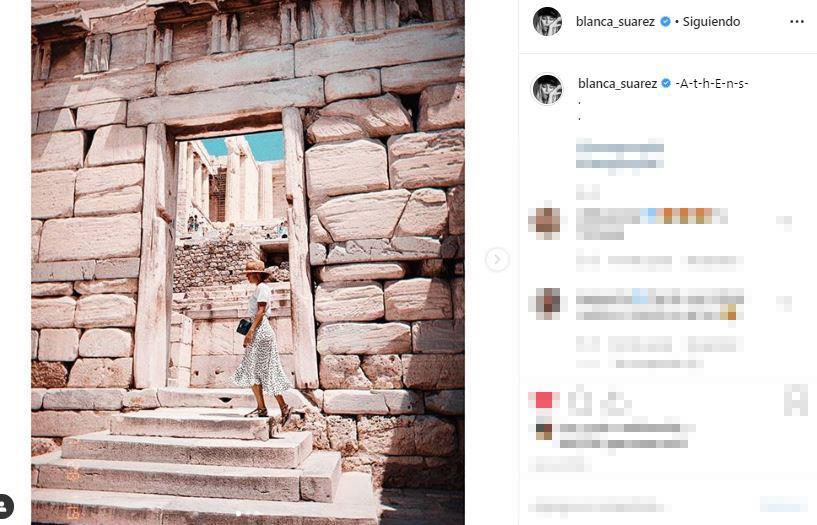Image resolution: width=817 pixels, height=525 pixels.
Task: Click the Athens photo of the woman
Action: click(x=248, y=262)
